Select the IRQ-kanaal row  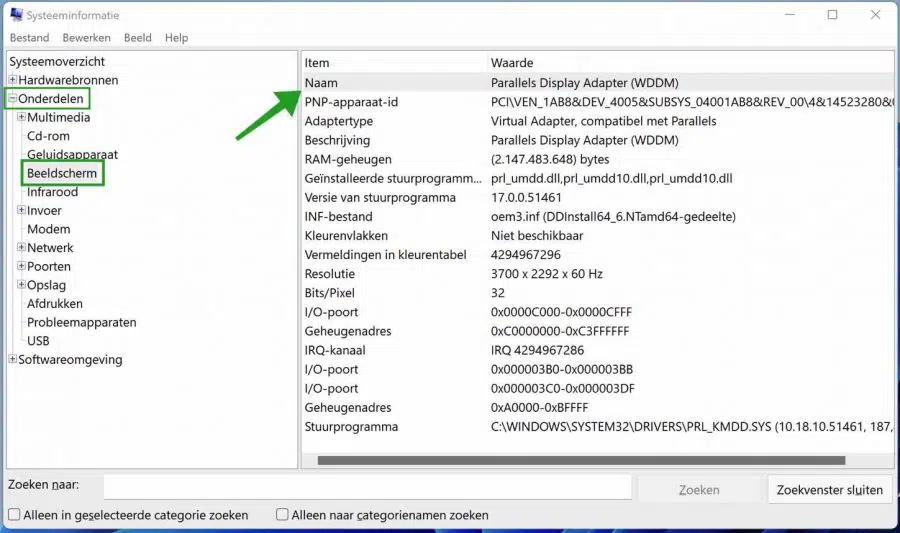pyautogui.click(x=598, y=350)
